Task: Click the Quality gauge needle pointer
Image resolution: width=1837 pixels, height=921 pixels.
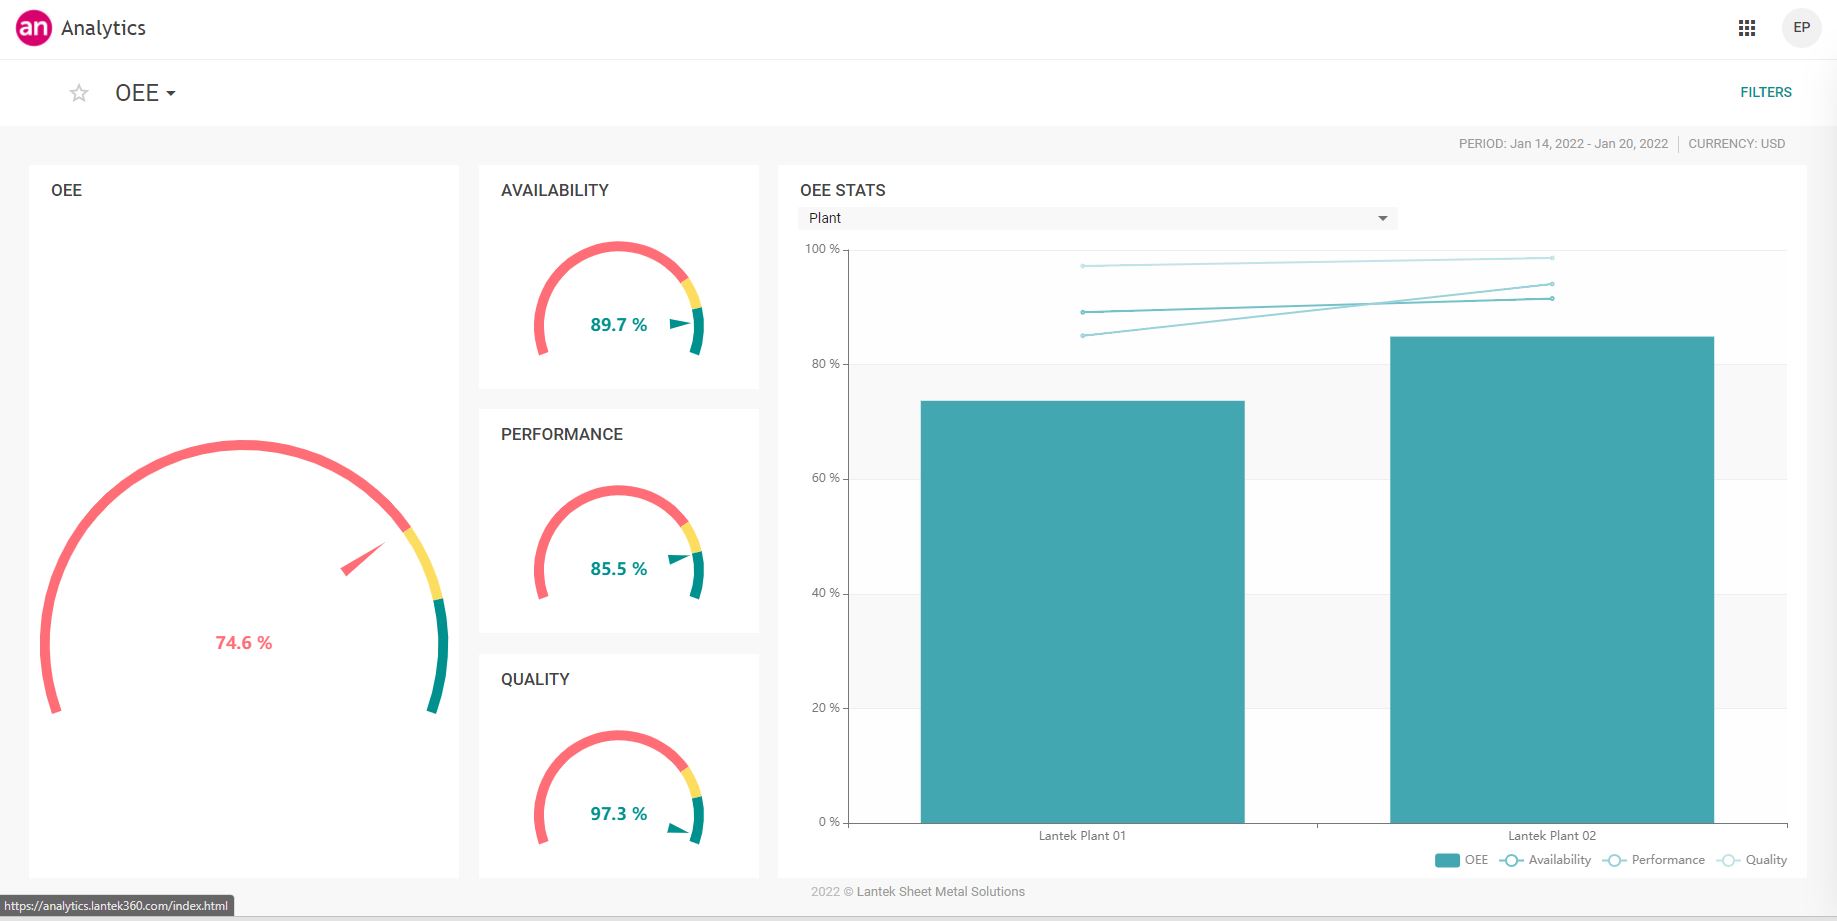Action: (x=677, y=828)
